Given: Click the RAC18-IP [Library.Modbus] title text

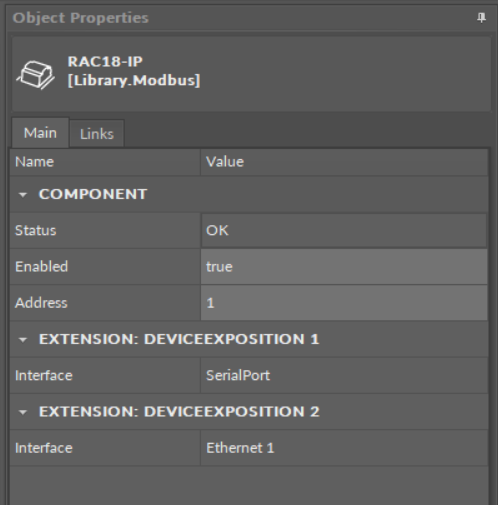Looking at the screenshot, I should pos(134,71).
